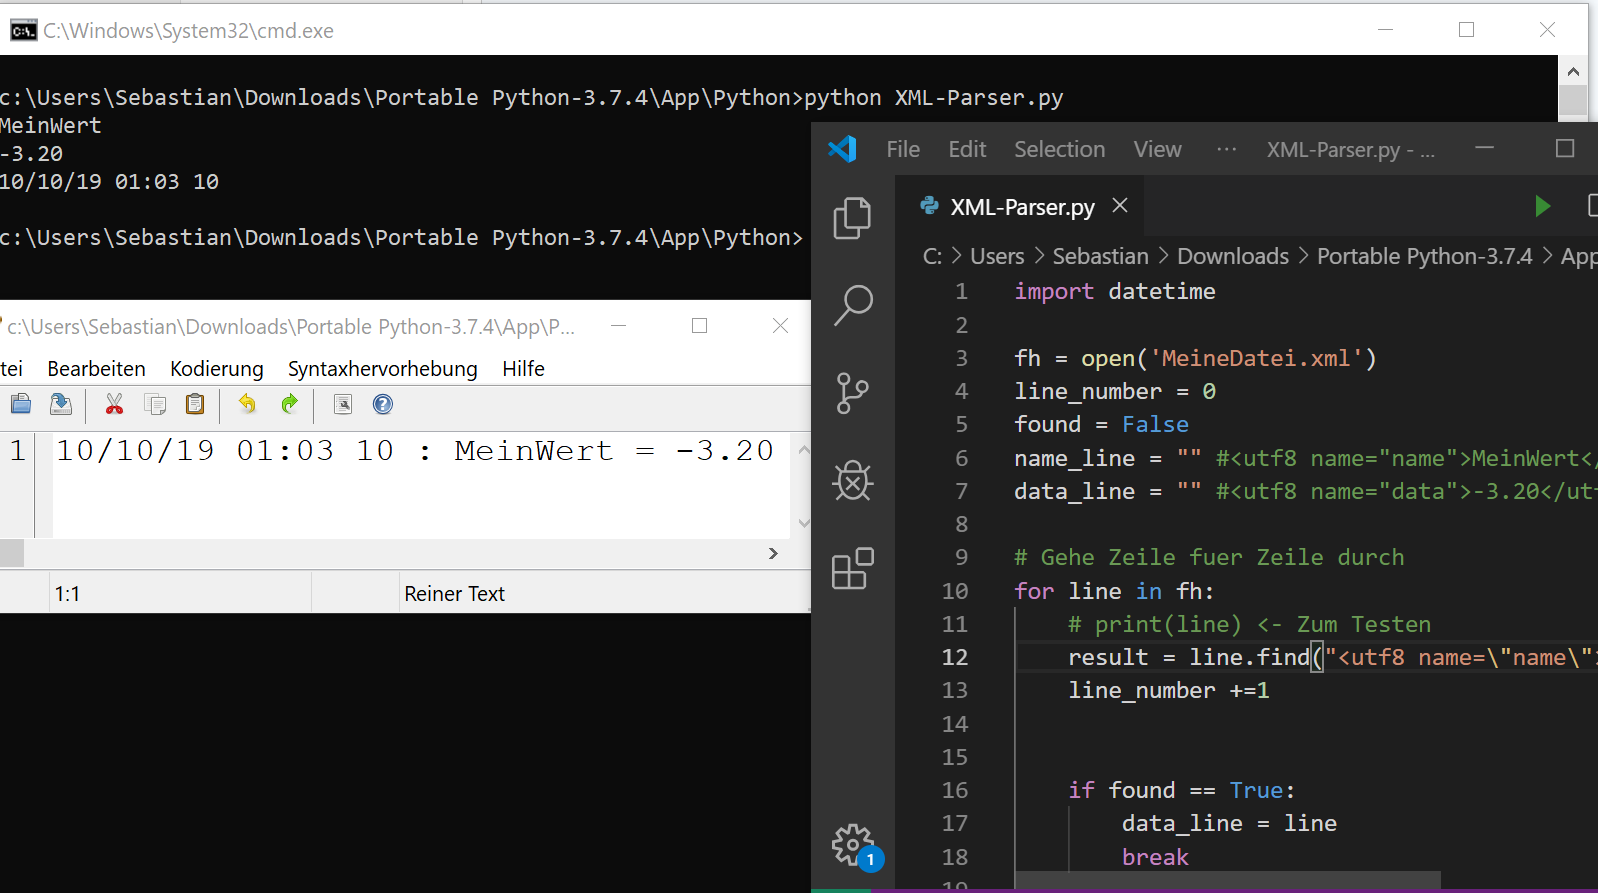
Task: Open the View menu in VS Code
Action: 1157,149
